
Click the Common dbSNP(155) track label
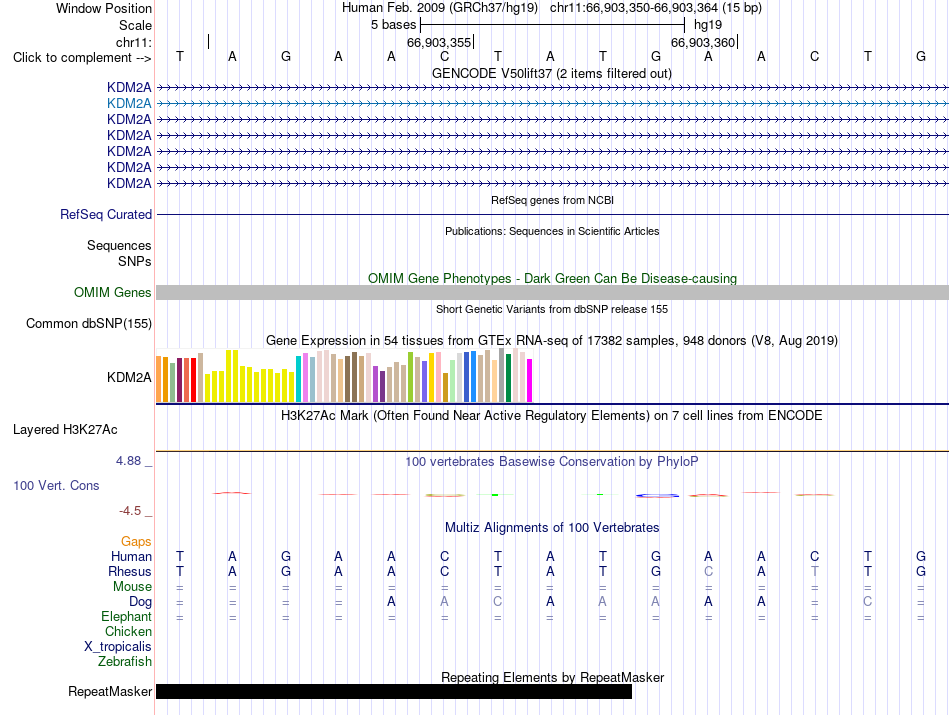[x=89, y=324]
